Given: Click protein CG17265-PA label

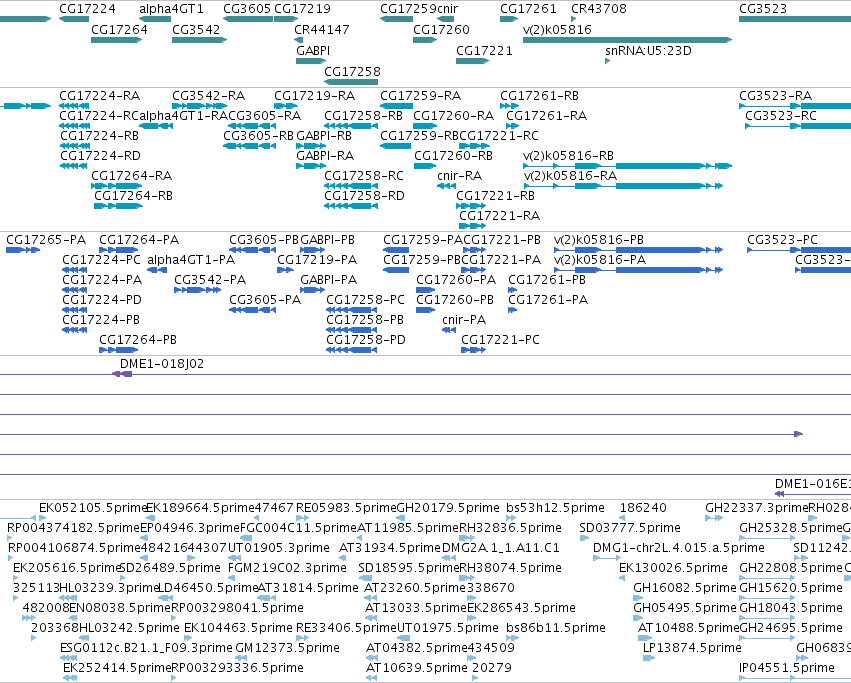Looking at the screenshot, I should point(46,239).
